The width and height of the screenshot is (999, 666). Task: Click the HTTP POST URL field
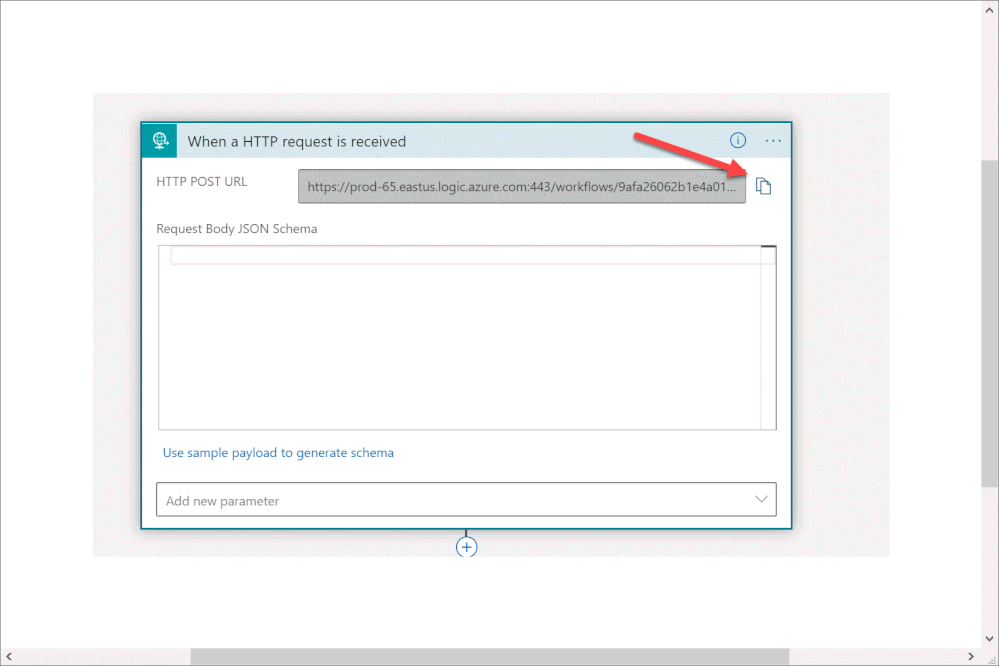522,187
